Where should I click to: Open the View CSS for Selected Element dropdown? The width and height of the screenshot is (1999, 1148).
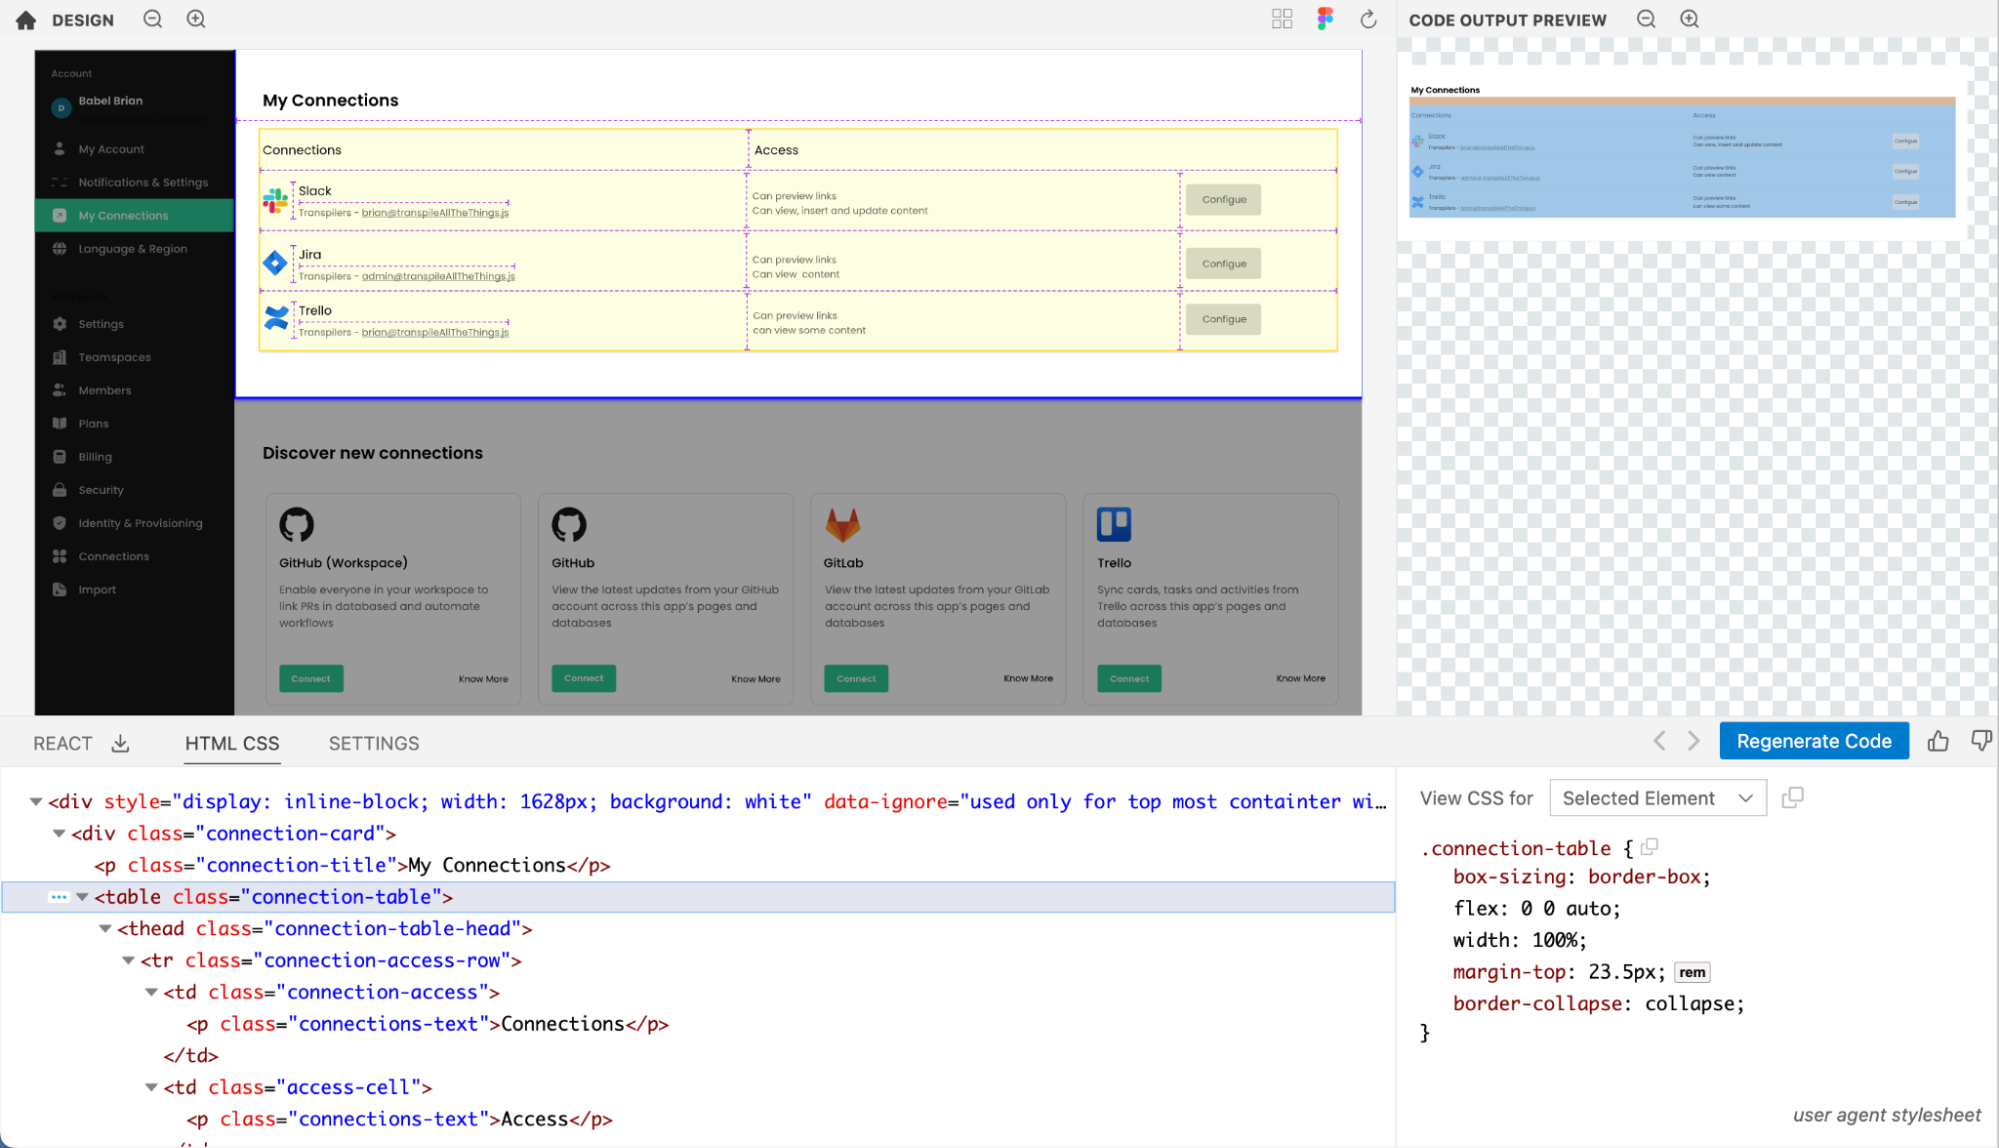(1658, 798)
